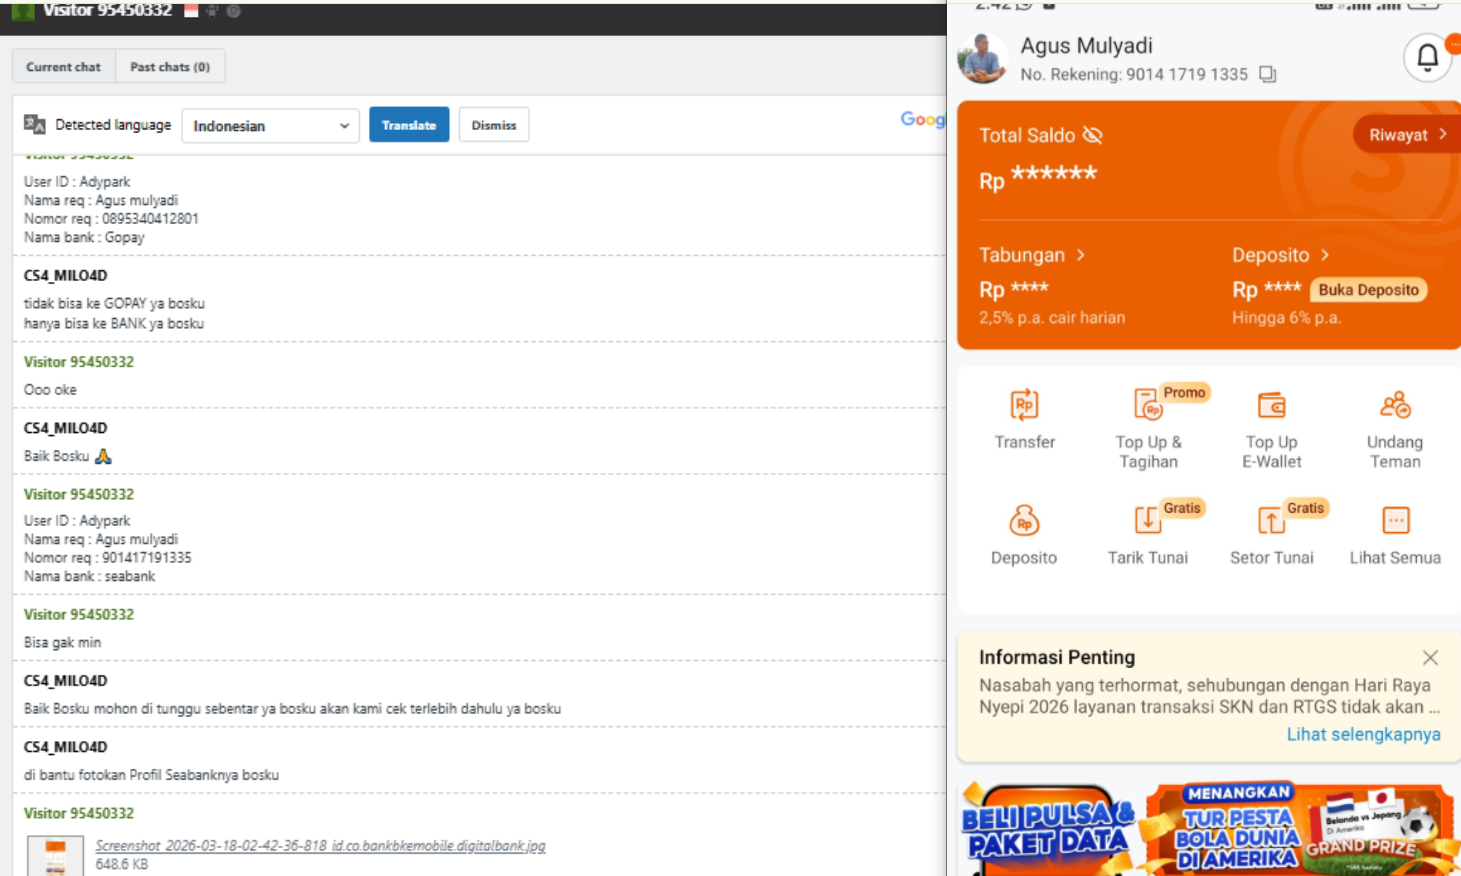Image resolution: width=1461 pixels, height=876 pixels.
Task: Click 'Nama bank : Gopay' text
Action: click(x=84, y=238)
